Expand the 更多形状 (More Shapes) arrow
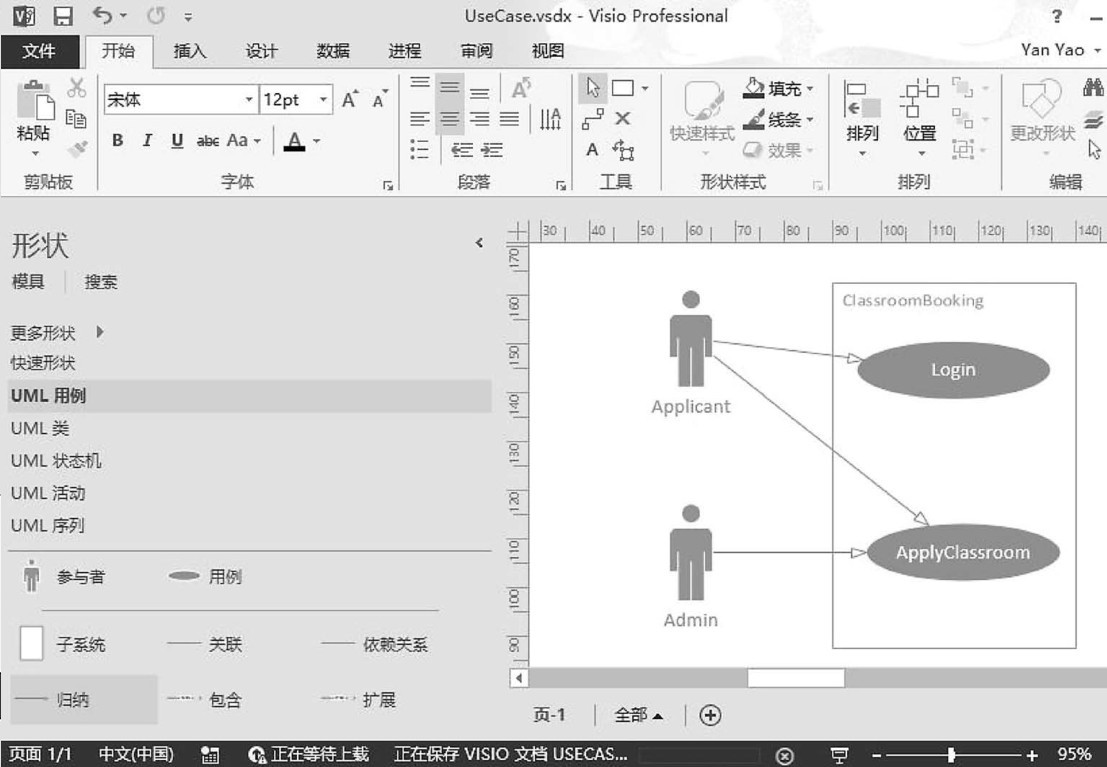The width and height of the screenshot is (1107, 767). coord(100,332)
